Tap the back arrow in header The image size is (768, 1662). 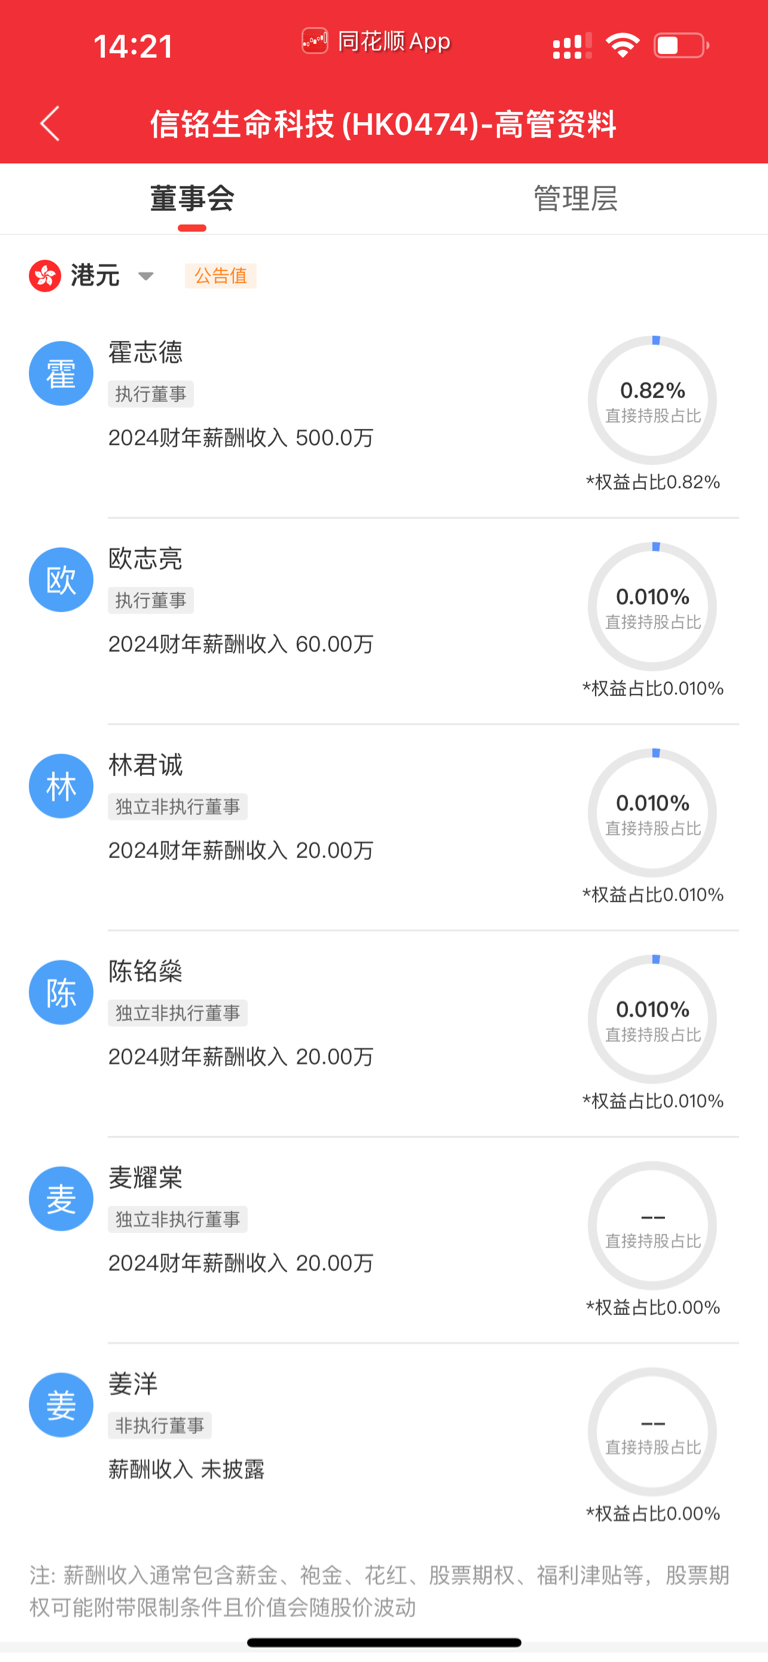50,124
